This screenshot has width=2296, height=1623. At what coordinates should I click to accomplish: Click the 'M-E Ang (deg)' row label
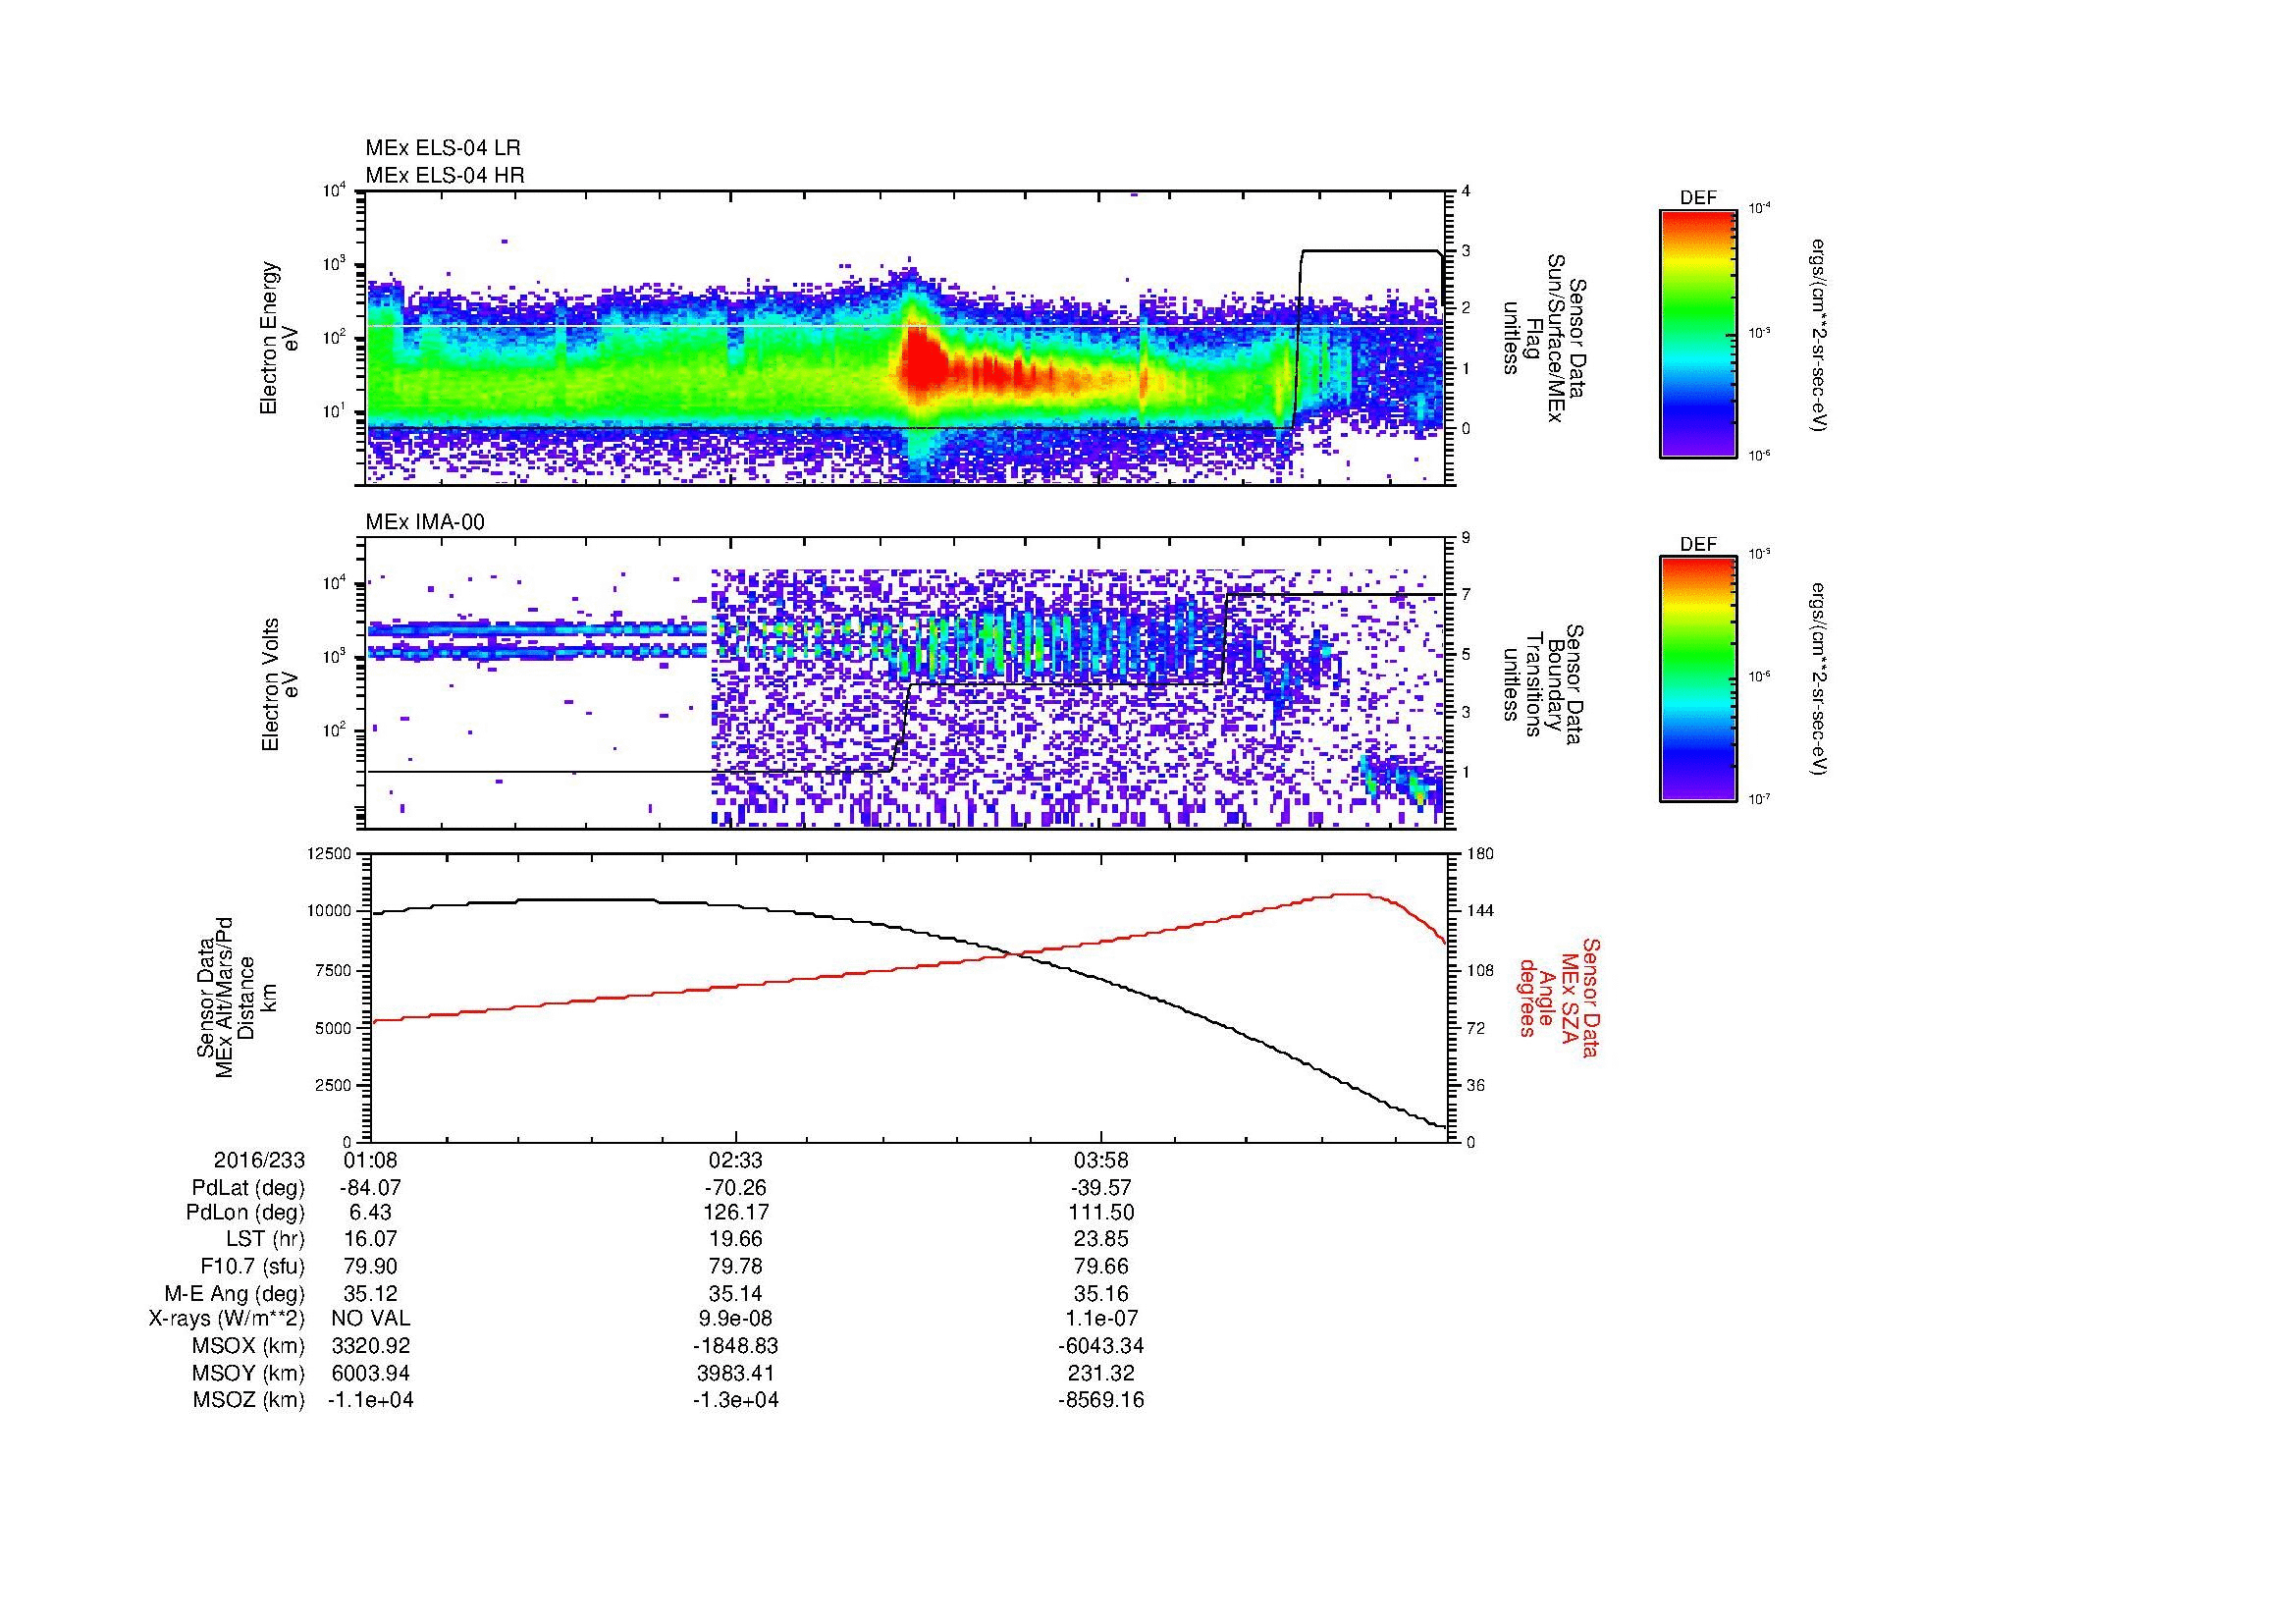pyautogui.click(x=235, y=1293)
